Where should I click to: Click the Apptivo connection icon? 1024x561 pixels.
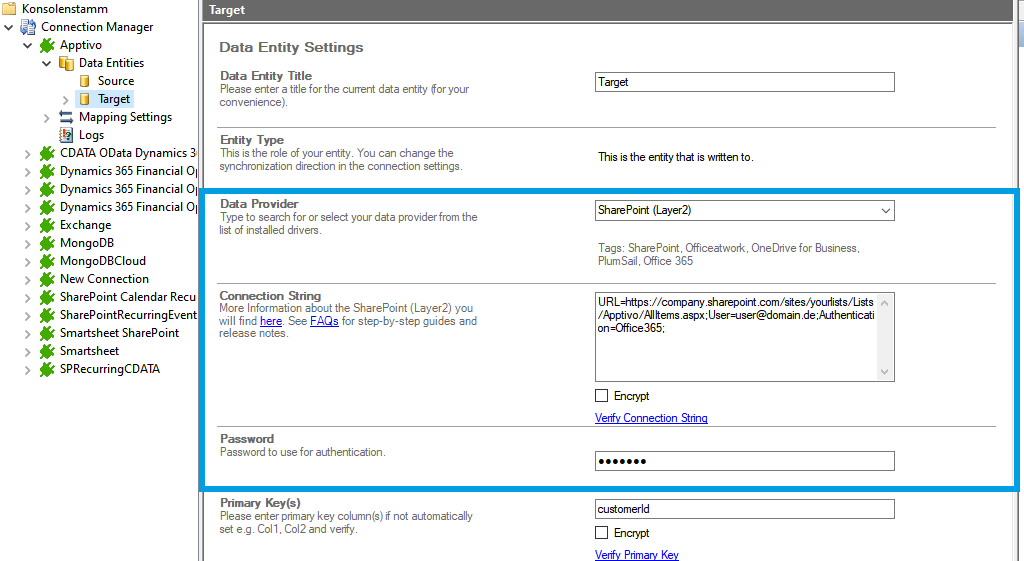[47, 45]
